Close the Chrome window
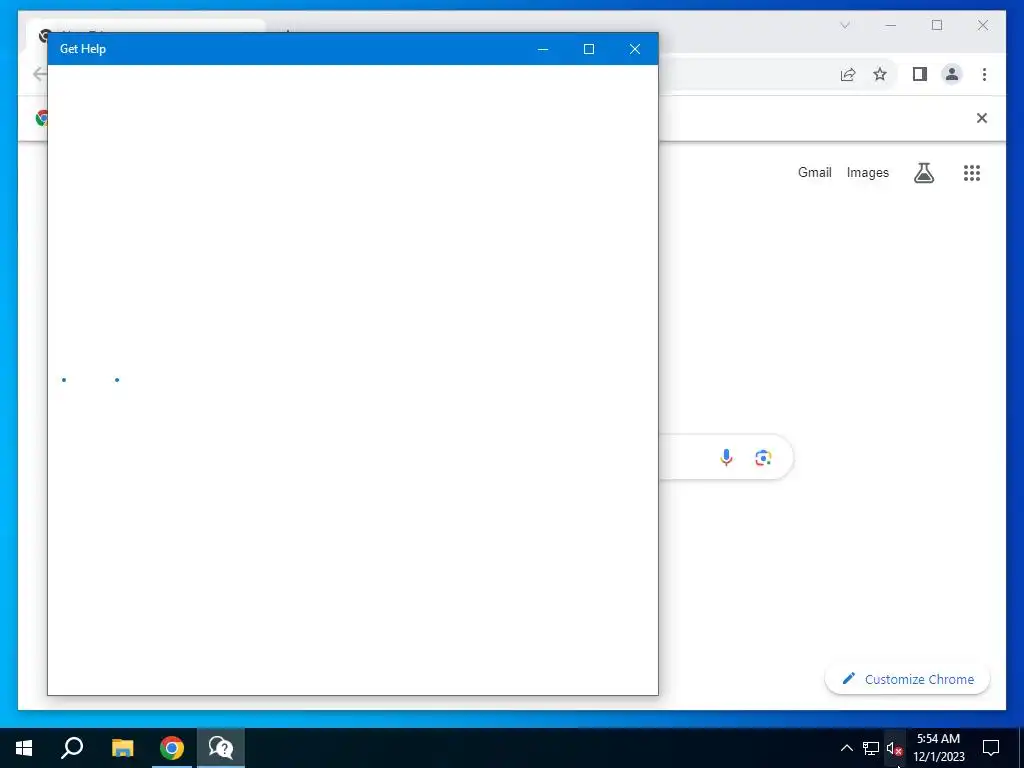This screenshot has height=768, width=1024. [x=982, y=25]
